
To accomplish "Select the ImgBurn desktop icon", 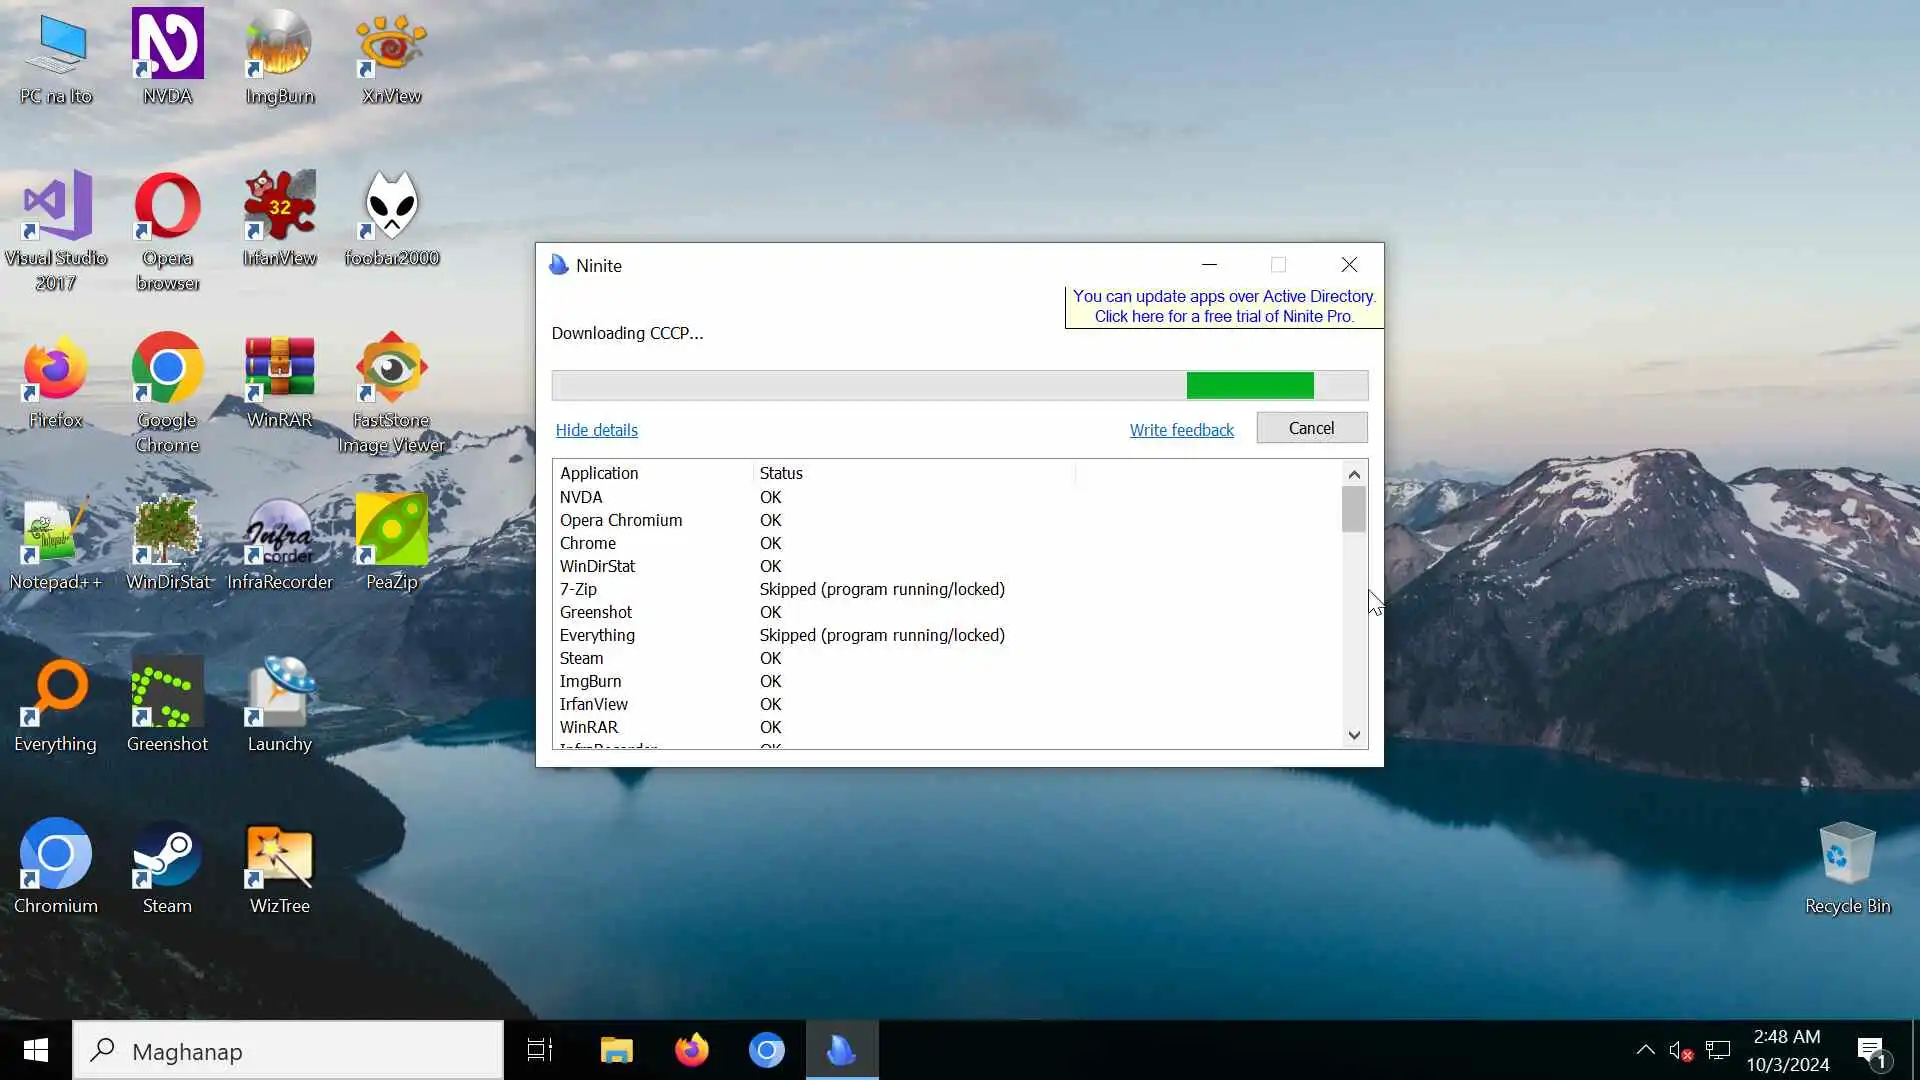I will point(279,45).
